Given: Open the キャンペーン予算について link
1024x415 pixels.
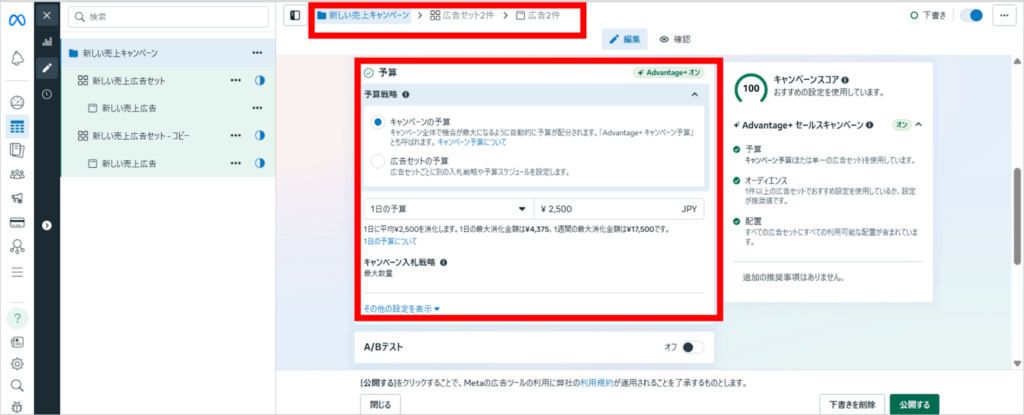Looking at the screenshot, I should [x=472, y=142].
